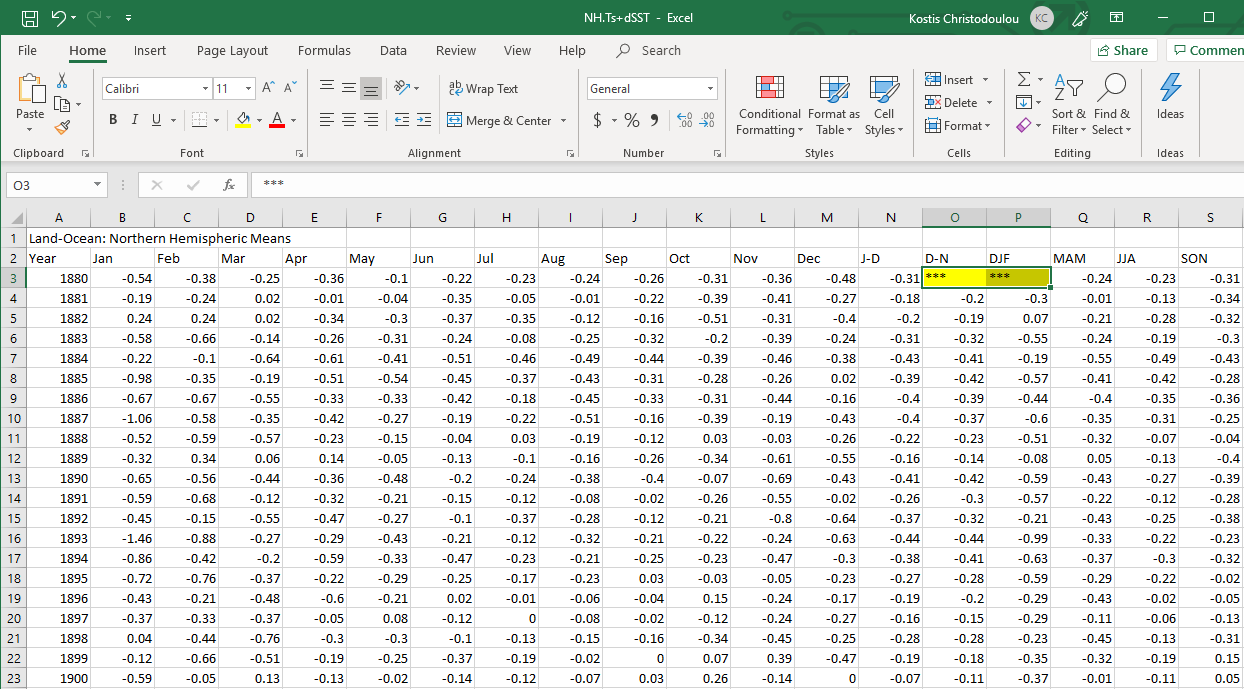
Task: Switch to the Formulas ribbon tab
Action: (324, 51)
